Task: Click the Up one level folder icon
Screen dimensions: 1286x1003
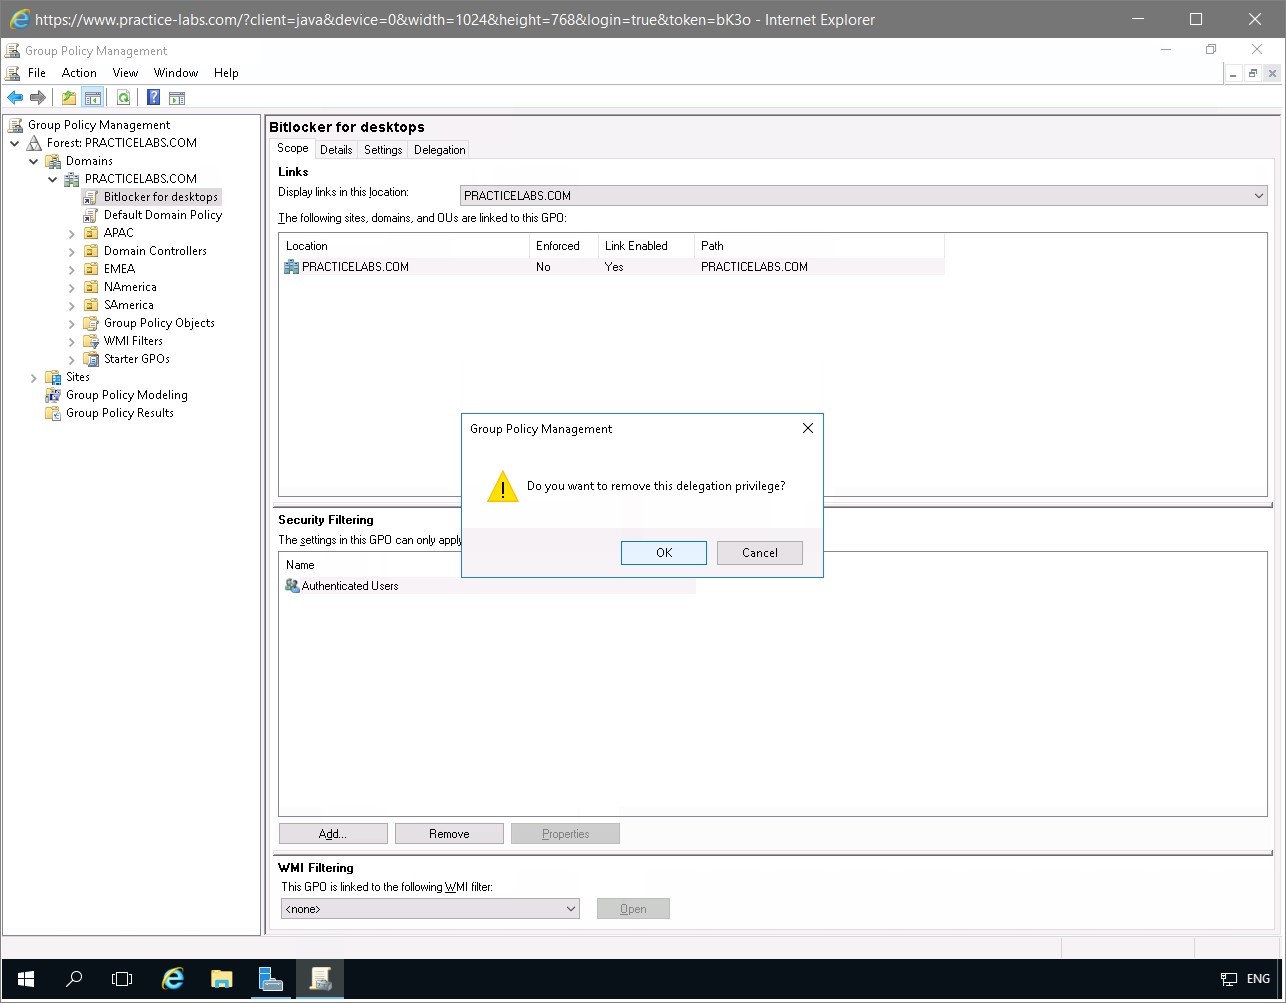Action: [x=68, y=98]
